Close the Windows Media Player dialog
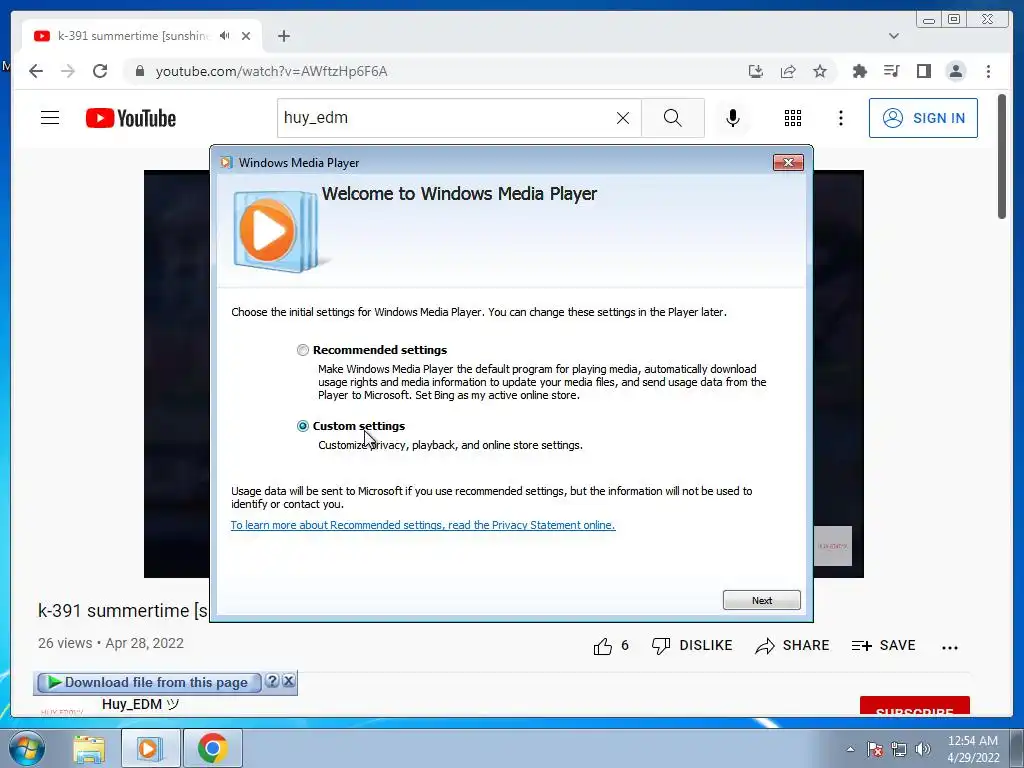The image size is (1024, 768). pos(788,163)
